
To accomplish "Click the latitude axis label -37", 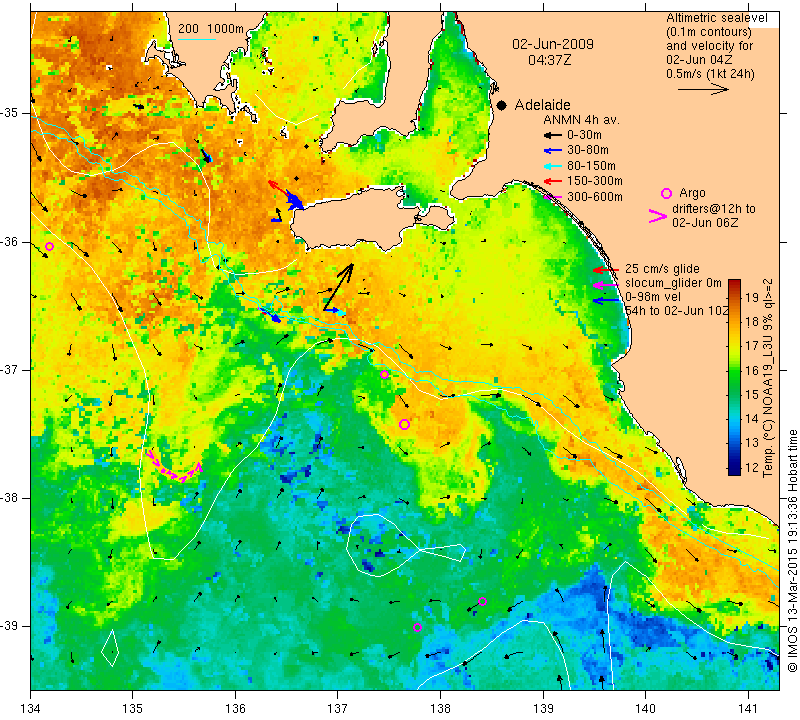I will click(x=10, y=369).
